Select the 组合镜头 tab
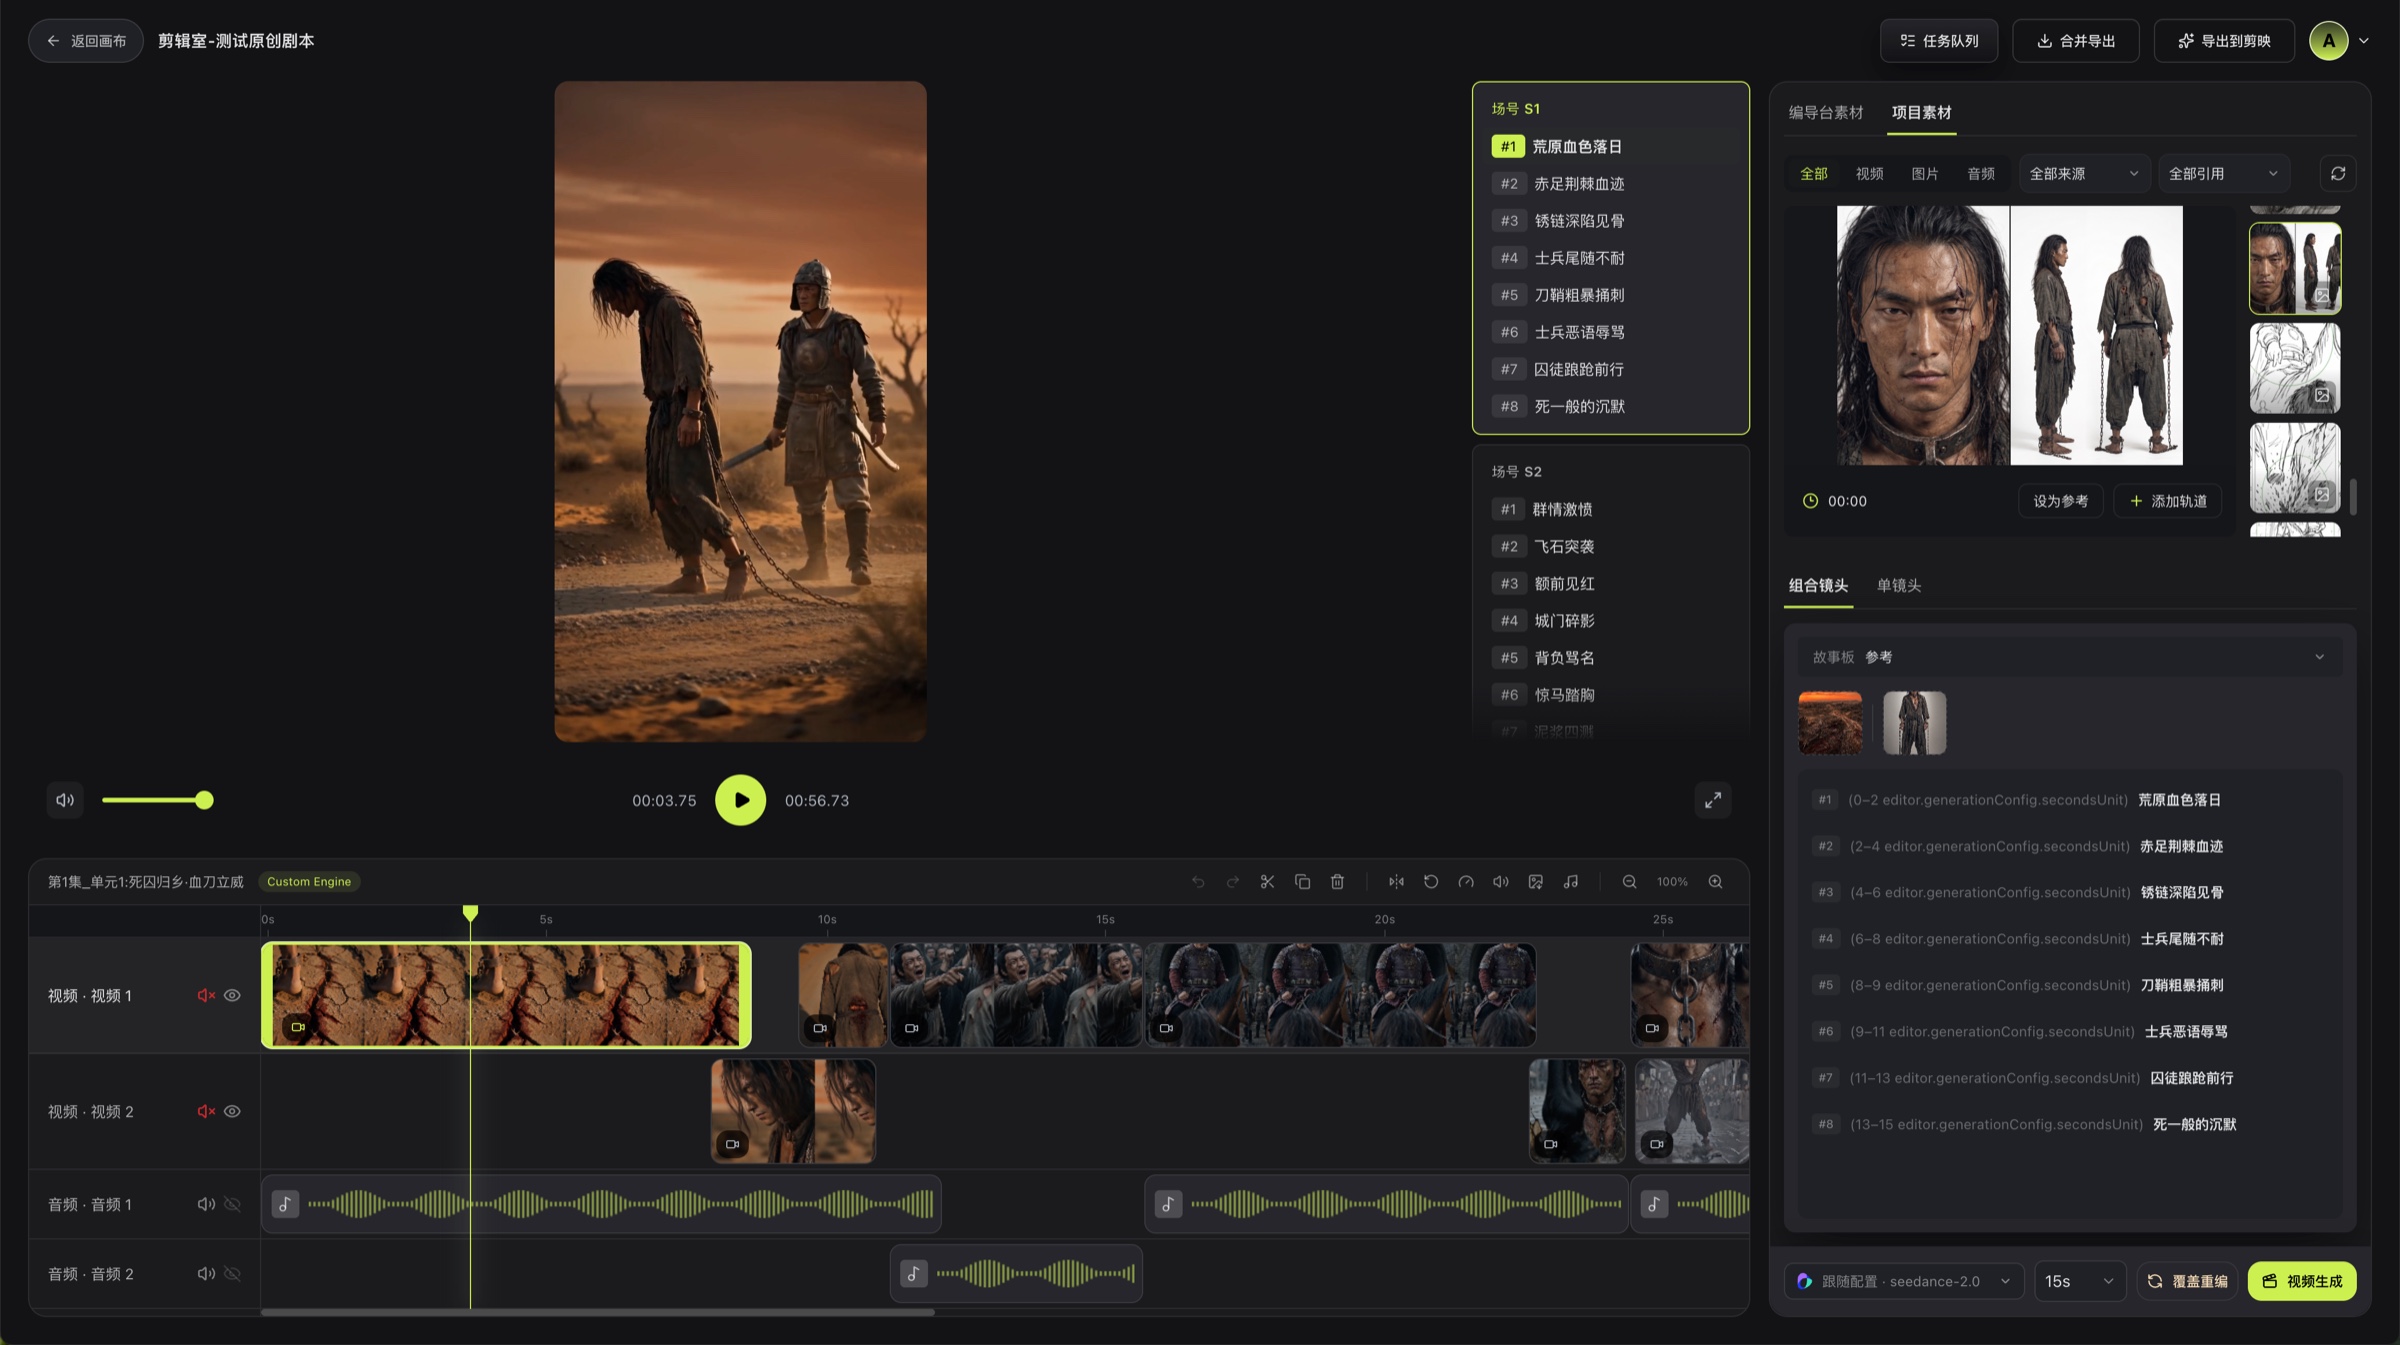The height and width of the screenshot is (1345, 2400). (1818, 586)
